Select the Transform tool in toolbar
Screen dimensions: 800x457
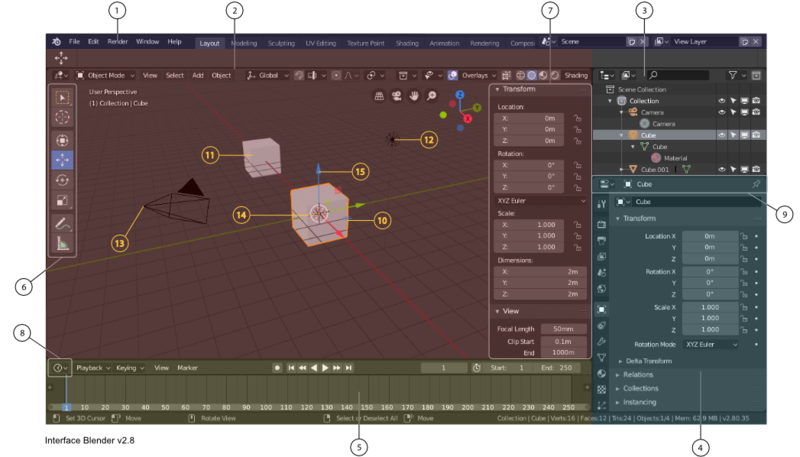tap(62, 140)
